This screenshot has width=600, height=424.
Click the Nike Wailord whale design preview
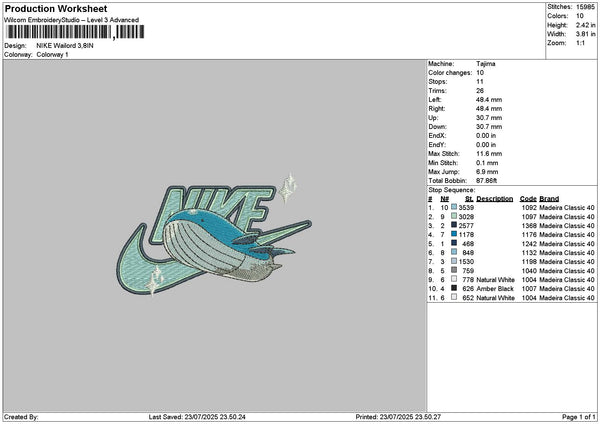(x=214, y=235)
